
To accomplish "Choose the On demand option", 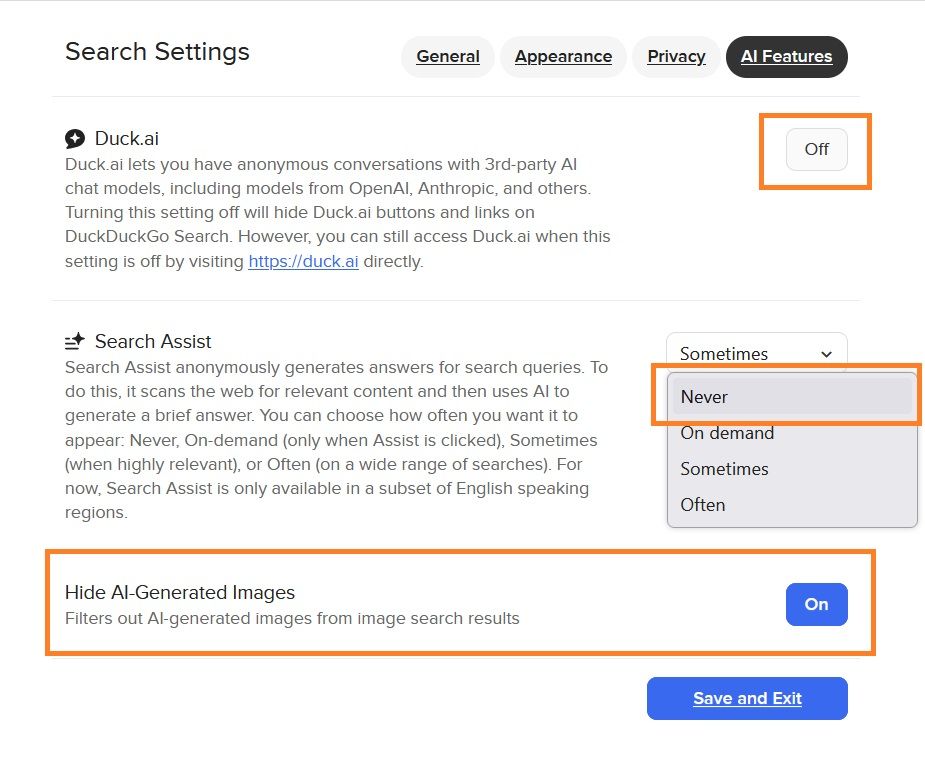I will click(792, 433).
